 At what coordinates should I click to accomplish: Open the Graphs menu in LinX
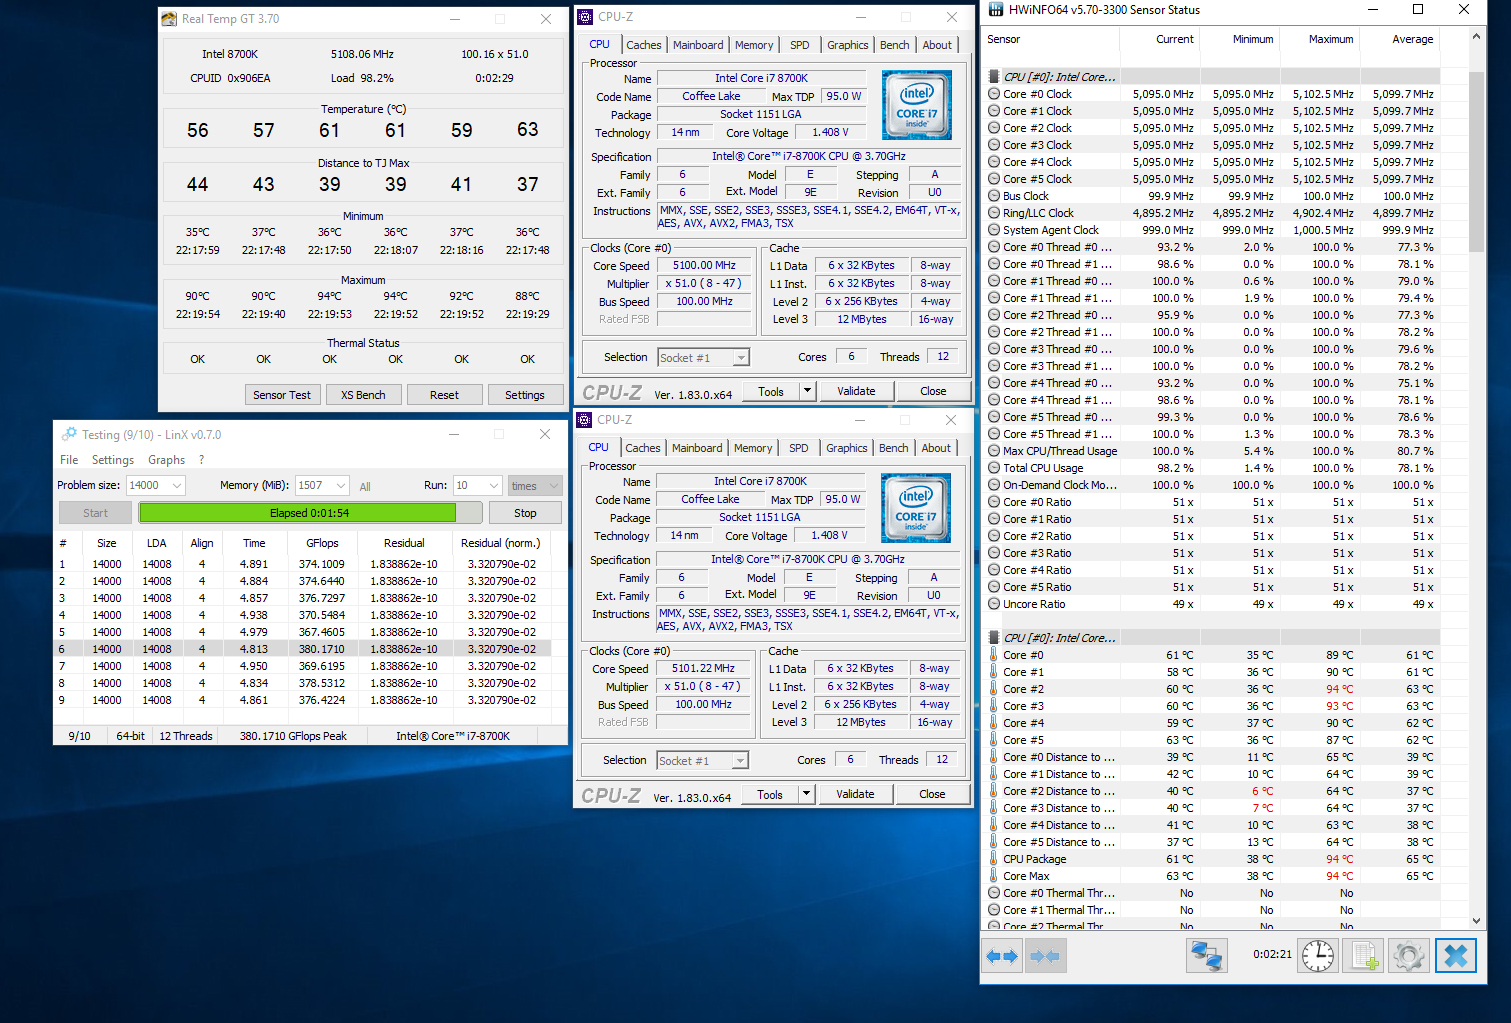166,460
